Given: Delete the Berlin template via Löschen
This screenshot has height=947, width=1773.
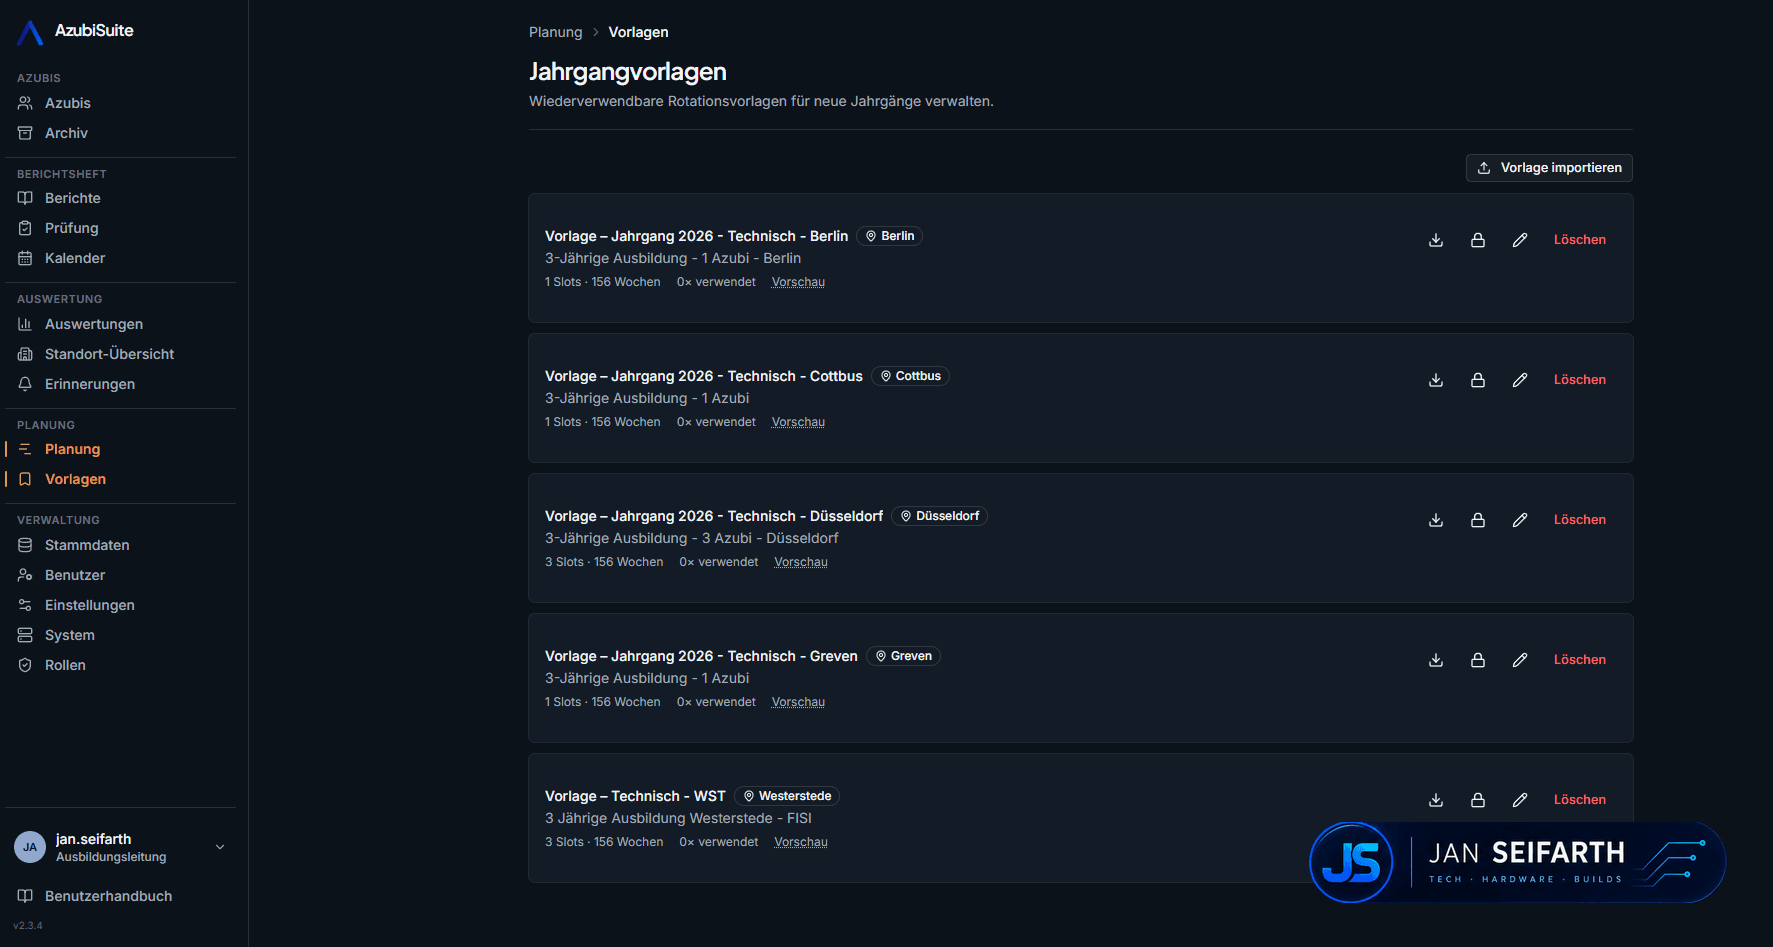Looking at the screenshot, I should click(x=1579, y=240).
